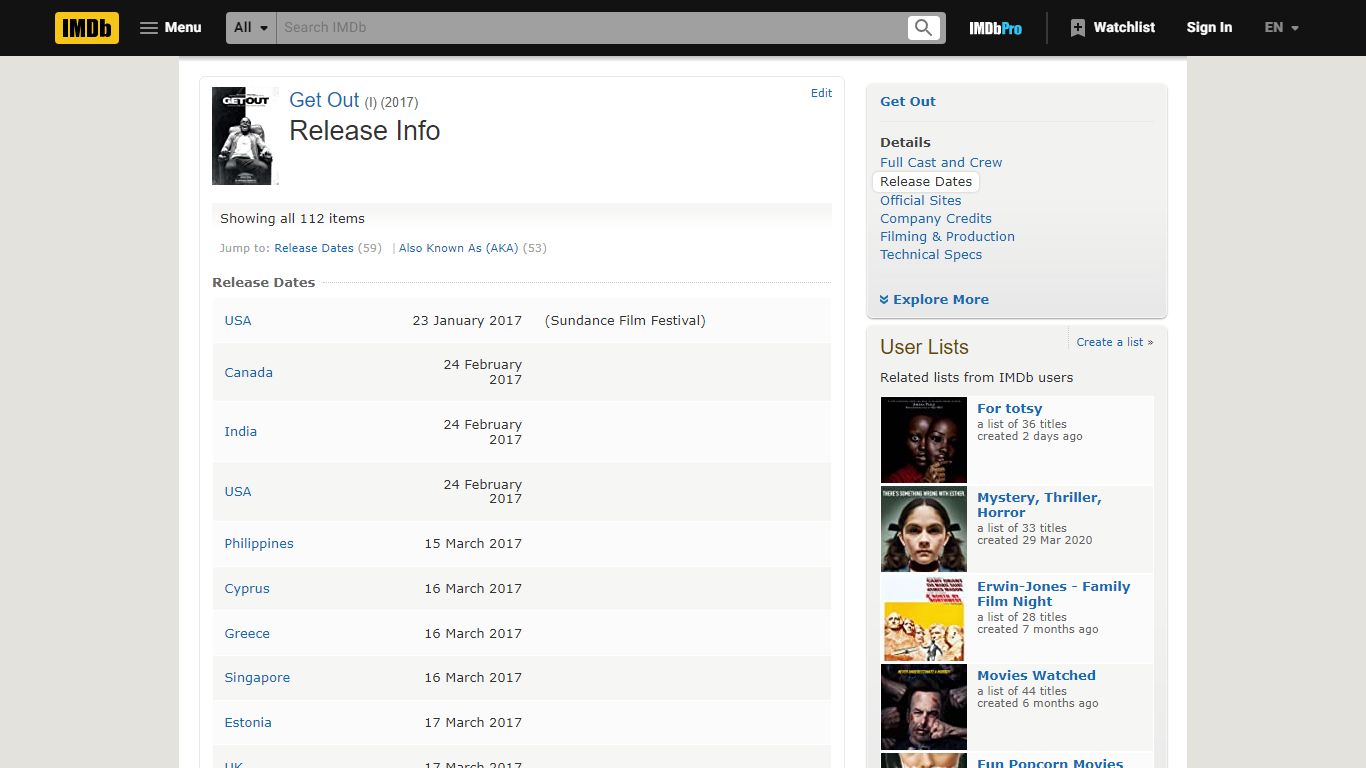Go to IMDb home via logo
Screen dimensions: 1366x768
pos(87,28)
